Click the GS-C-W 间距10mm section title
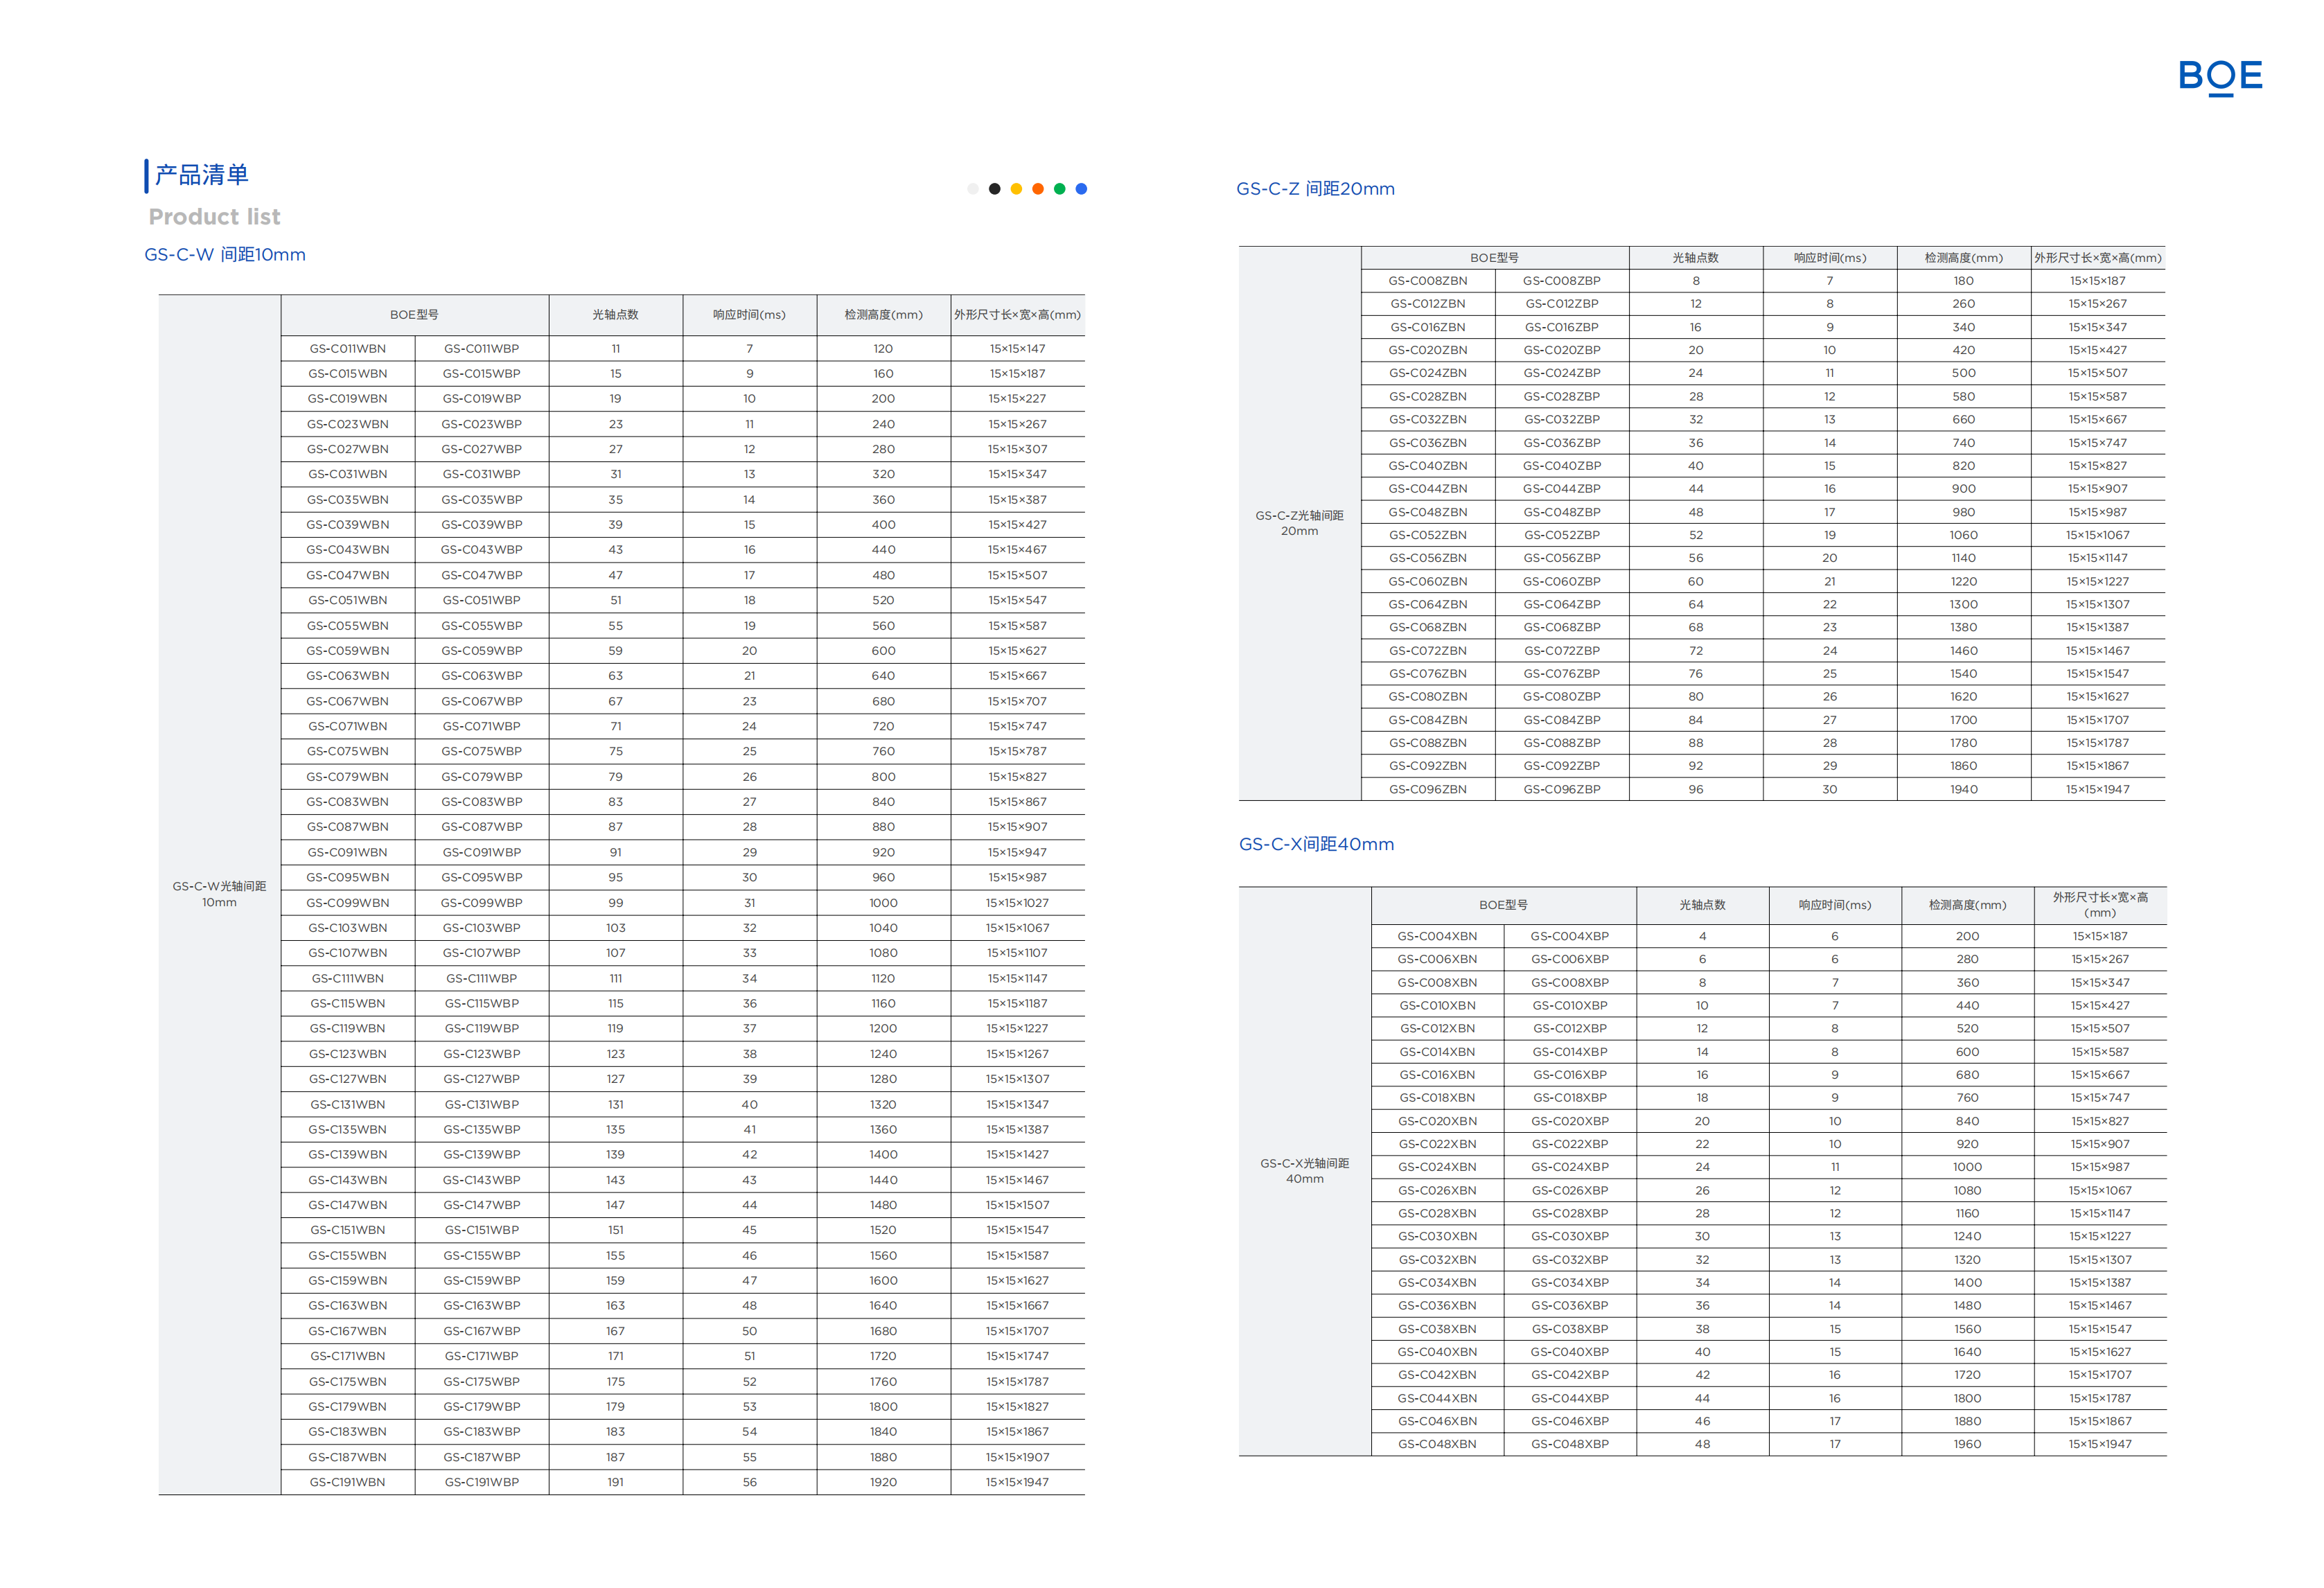Viewport: 2324px width, 1588px height. click(225, 255)
